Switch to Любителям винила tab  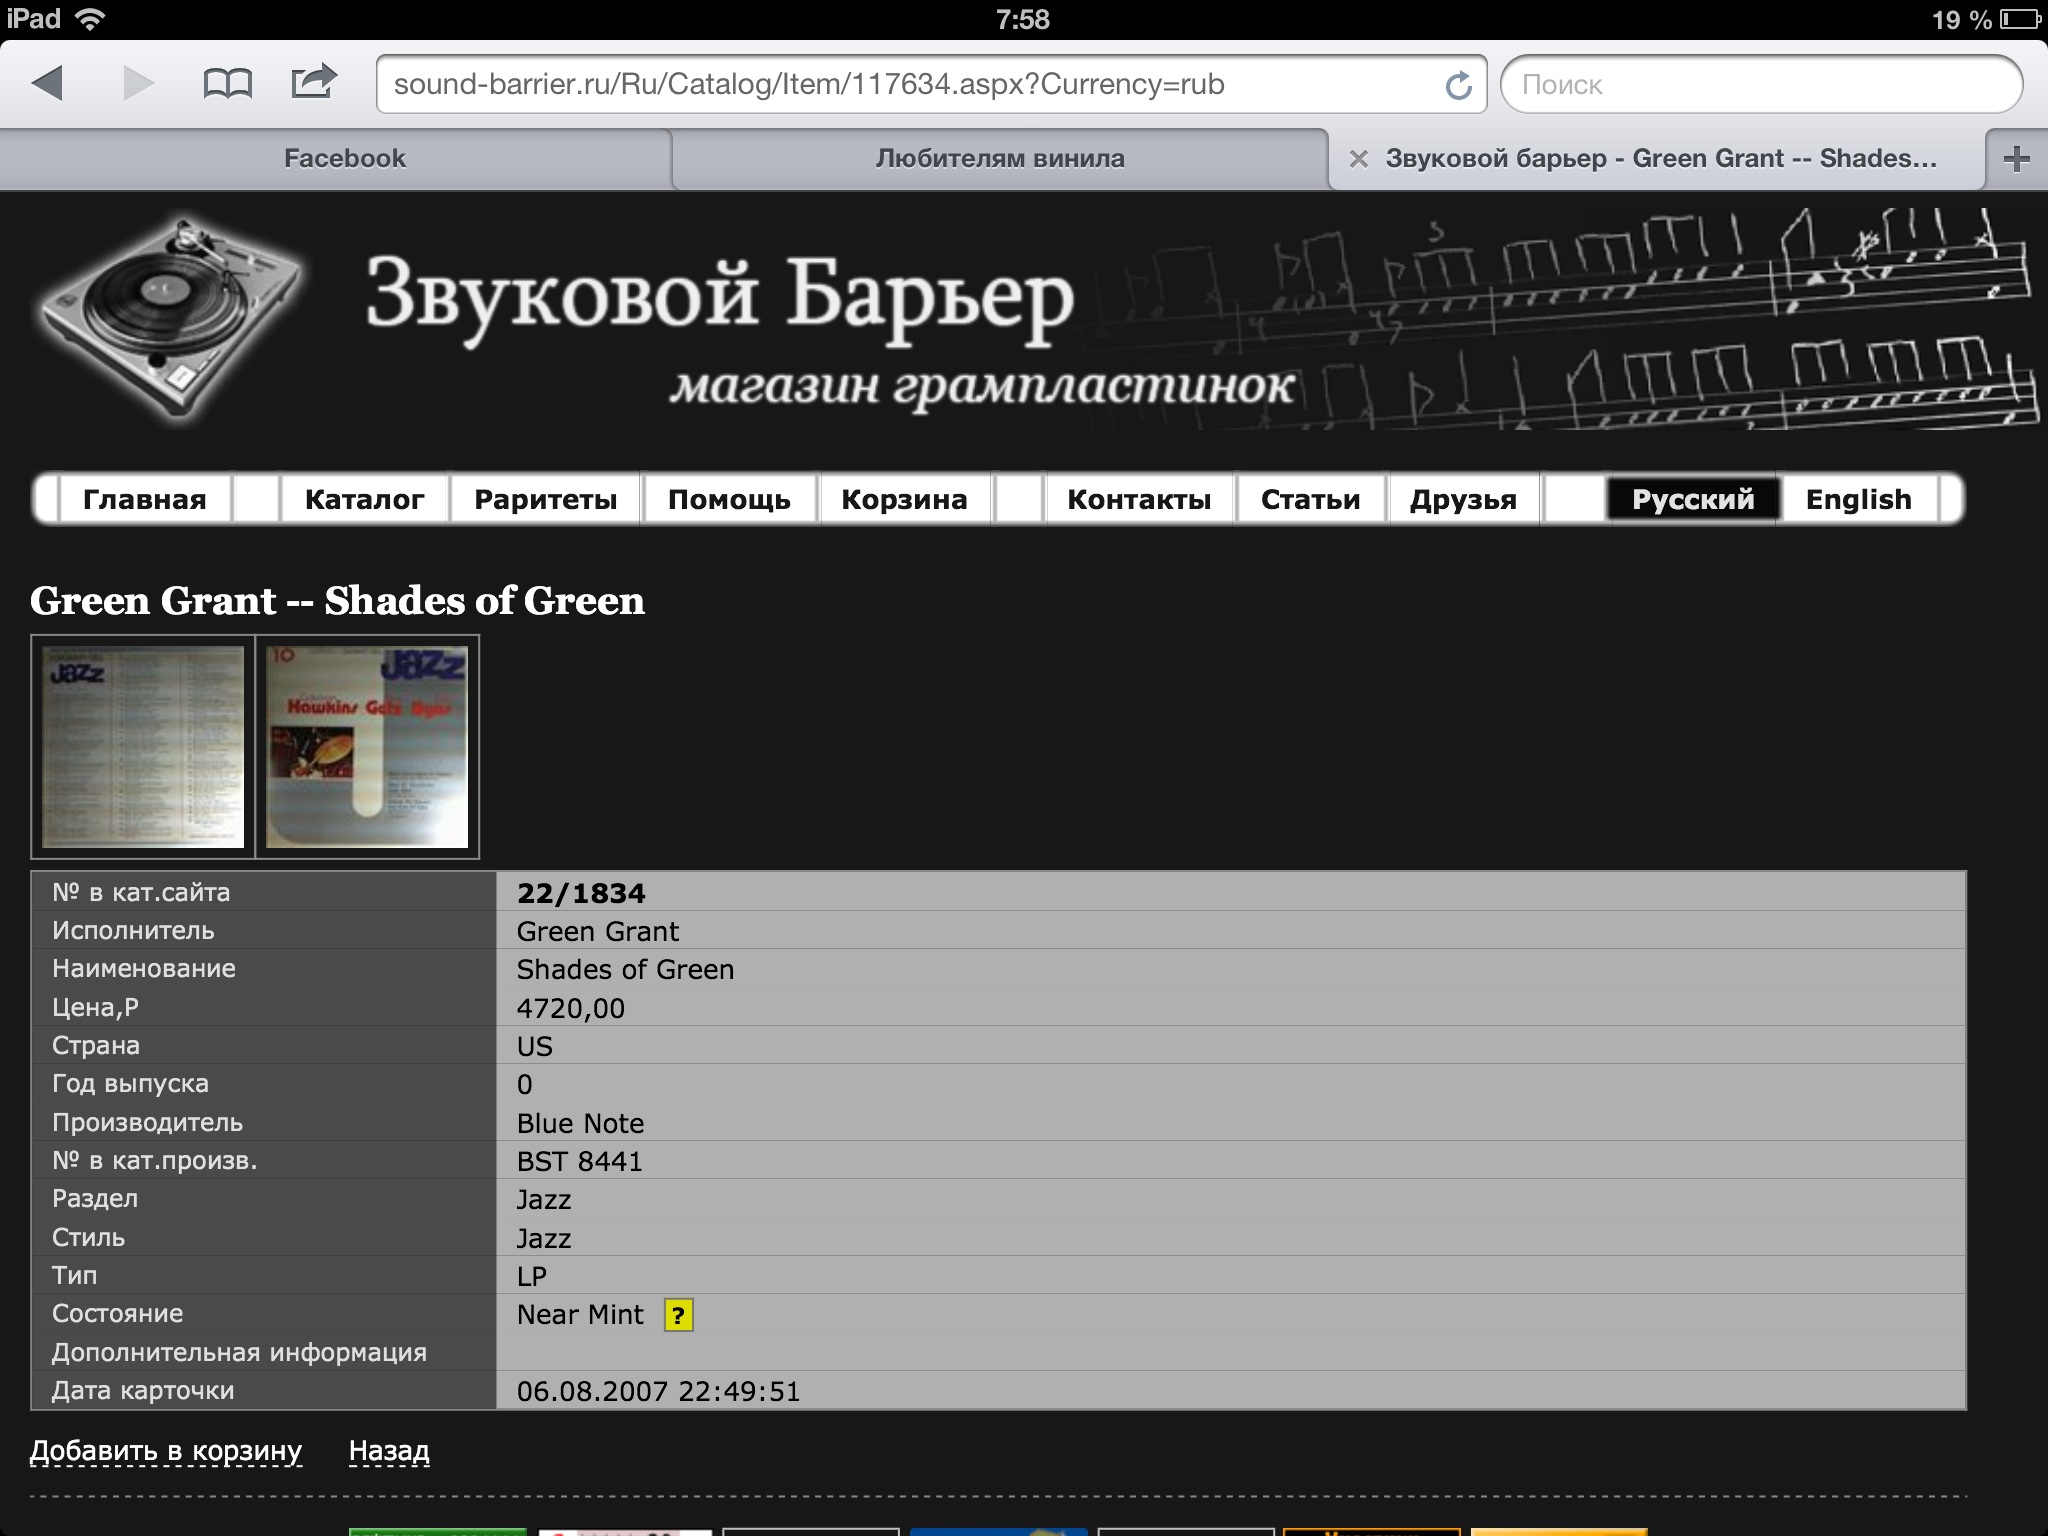[999, 159]
